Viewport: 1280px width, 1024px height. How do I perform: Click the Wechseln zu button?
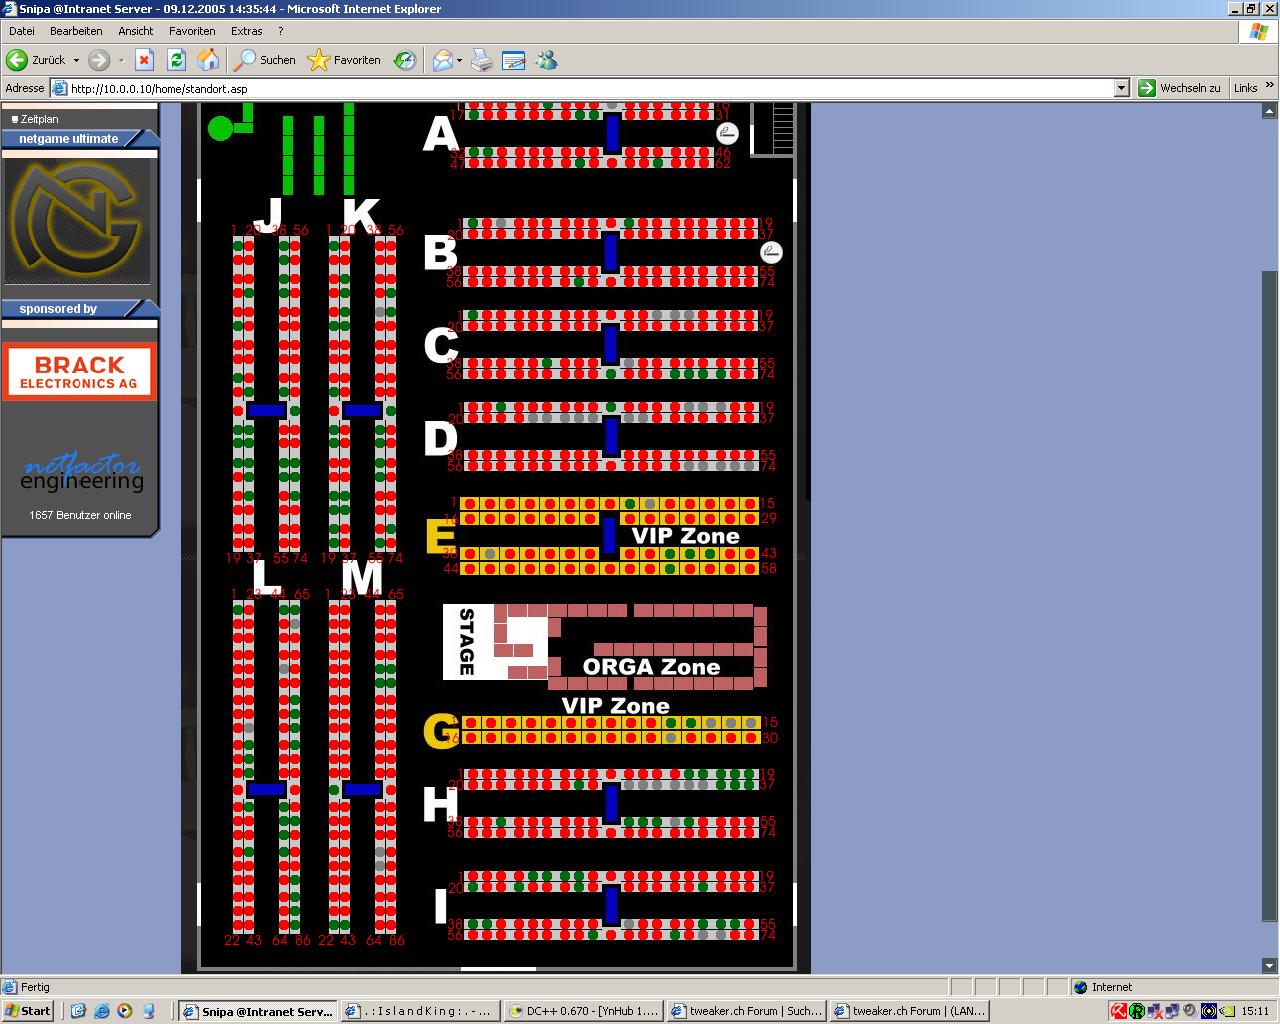tap(1180, 88)
